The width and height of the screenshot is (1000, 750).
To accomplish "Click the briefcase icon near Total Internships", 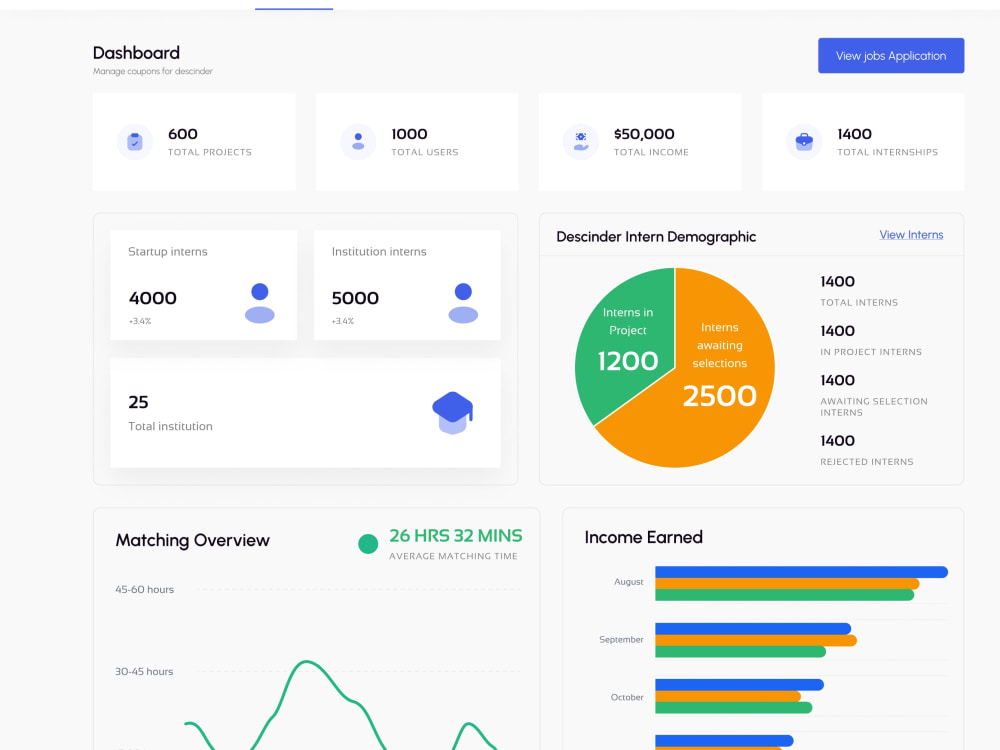I will [x=803, y=141].
